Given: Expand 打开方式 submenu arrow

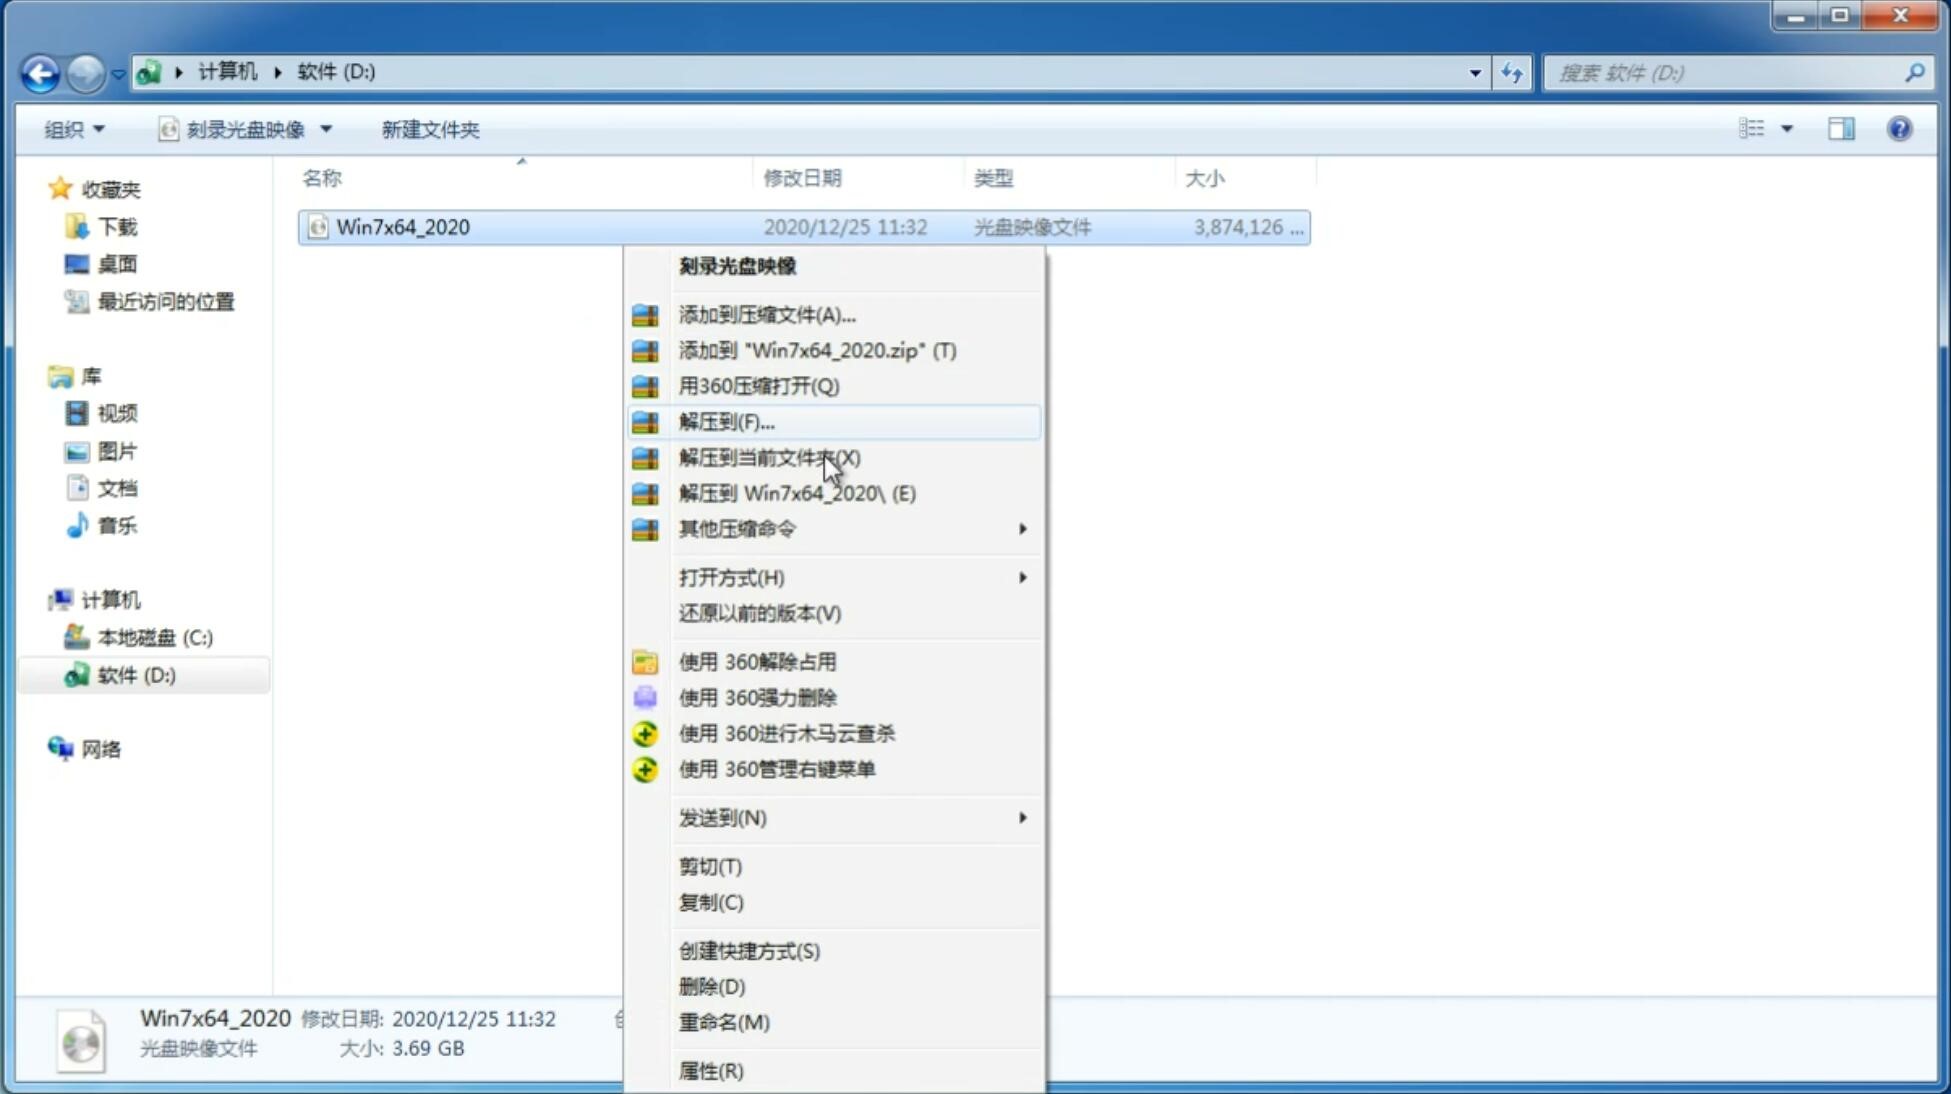Looking at the screenshot, I should tap(1021, 578).
